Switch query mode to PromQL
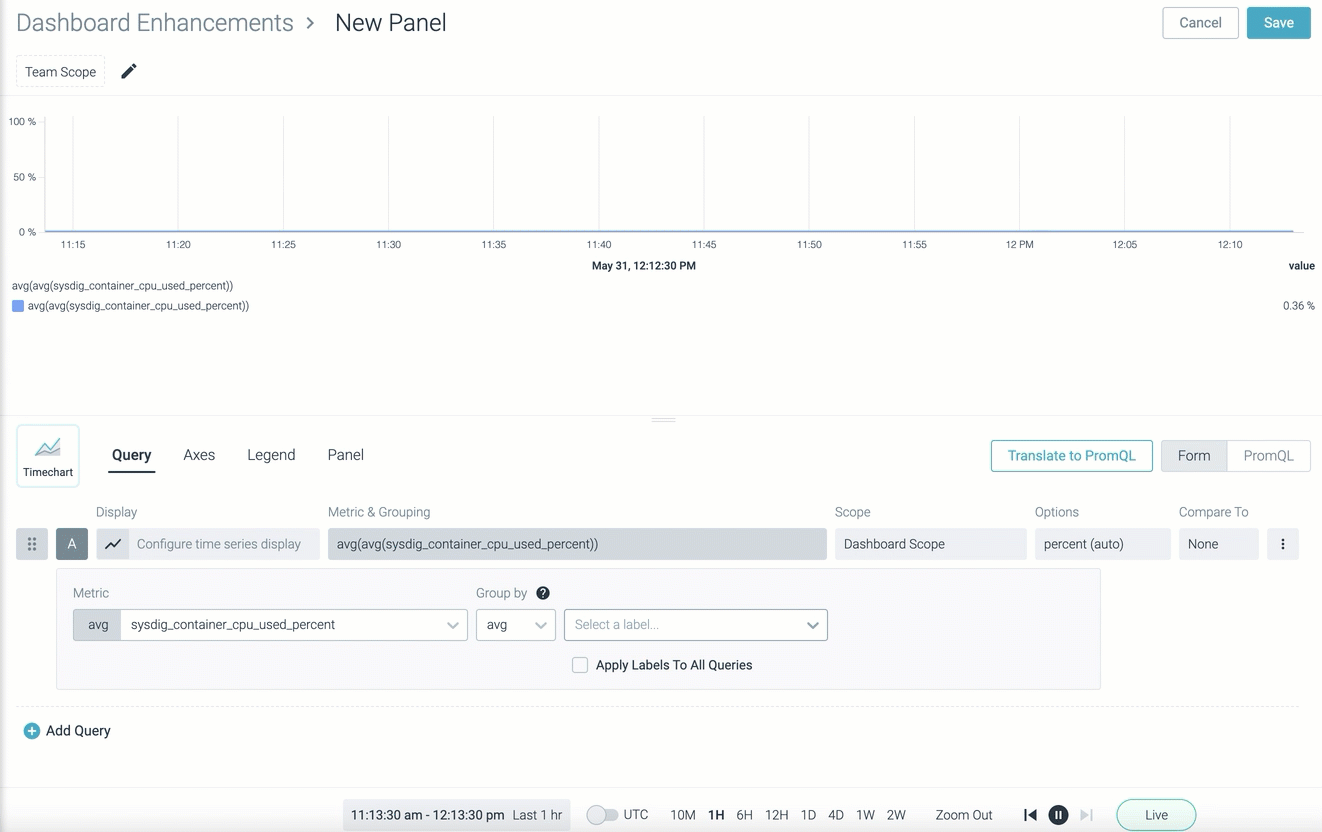Screen dimensions: 1322x832 click(x=1269, y=455)
